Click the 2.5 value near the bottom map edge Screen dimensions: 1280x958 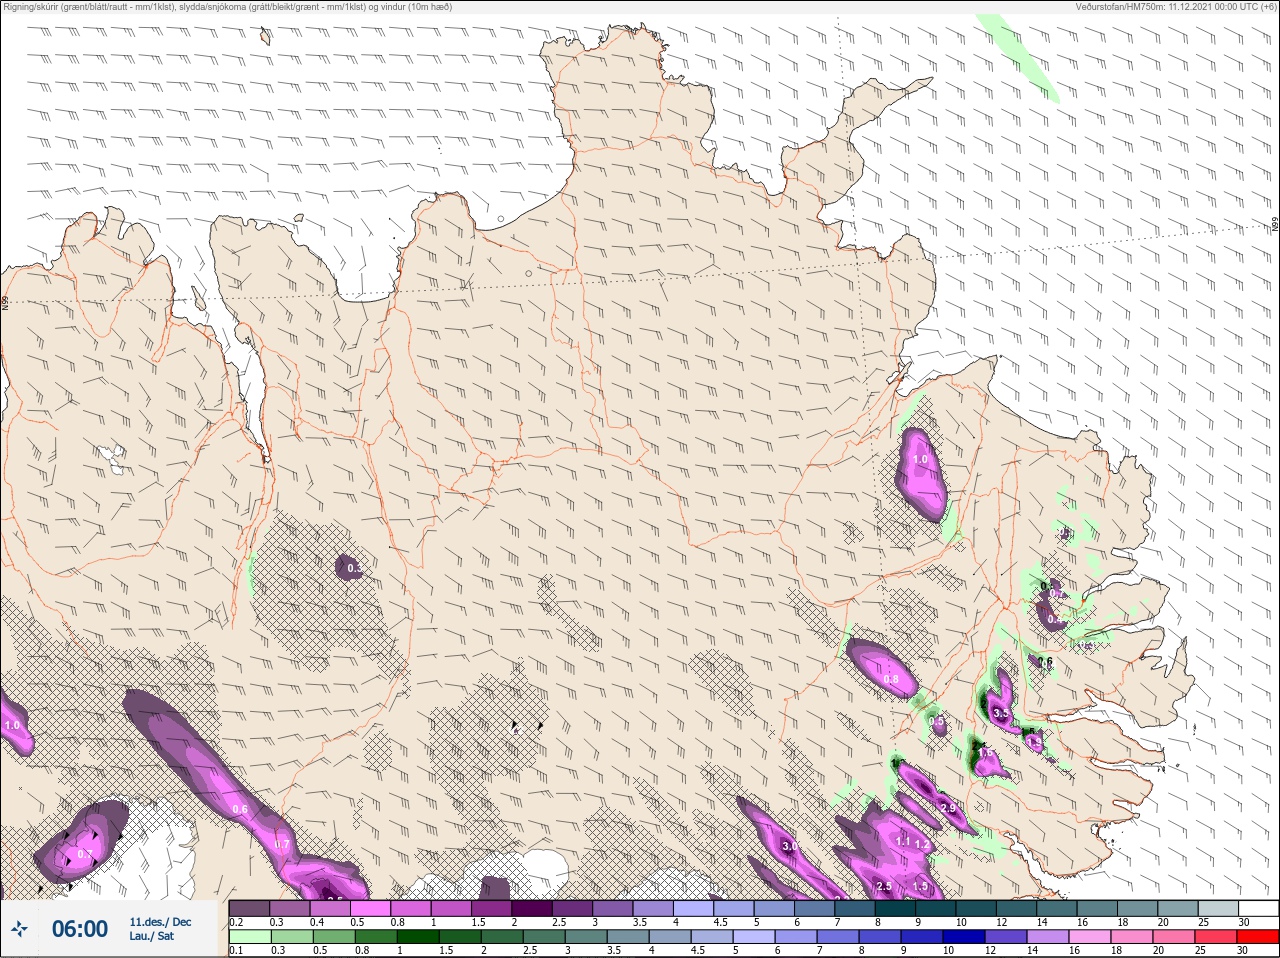(884, 886)
